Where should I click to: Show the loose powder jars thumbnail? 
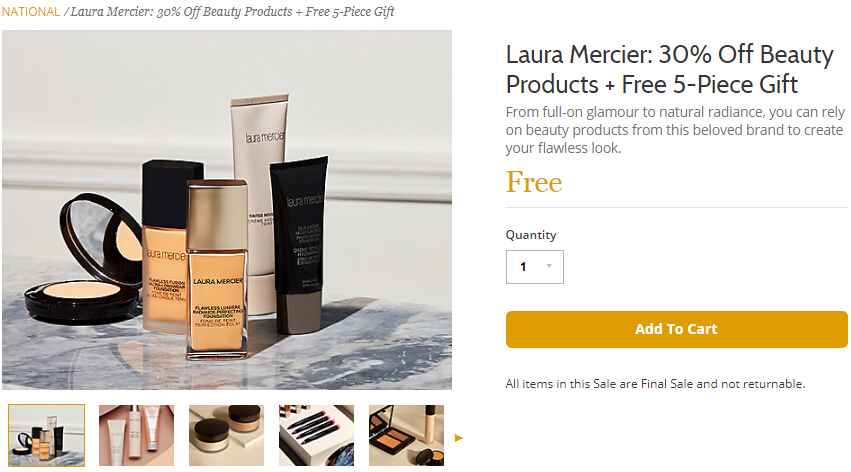click(x=226, y=435)
